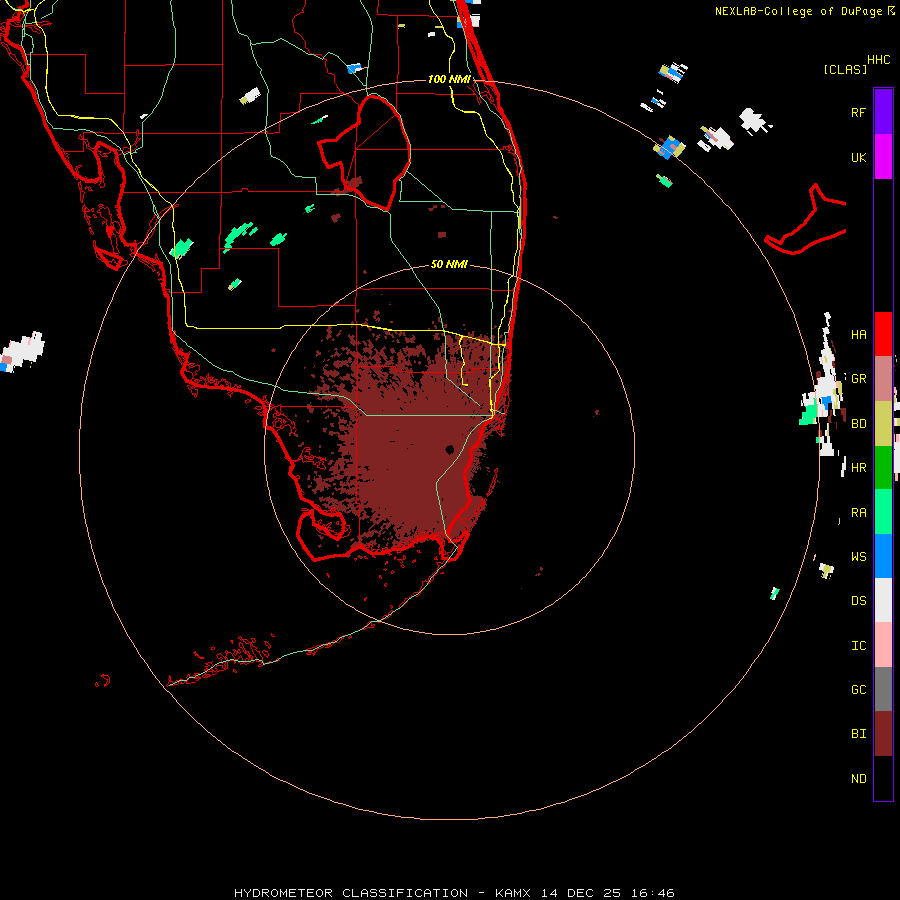Click the black radar site hole in echoes
The width and height of the screenshot is (900, 900).
pyautogui.click(x=449, y=449)
